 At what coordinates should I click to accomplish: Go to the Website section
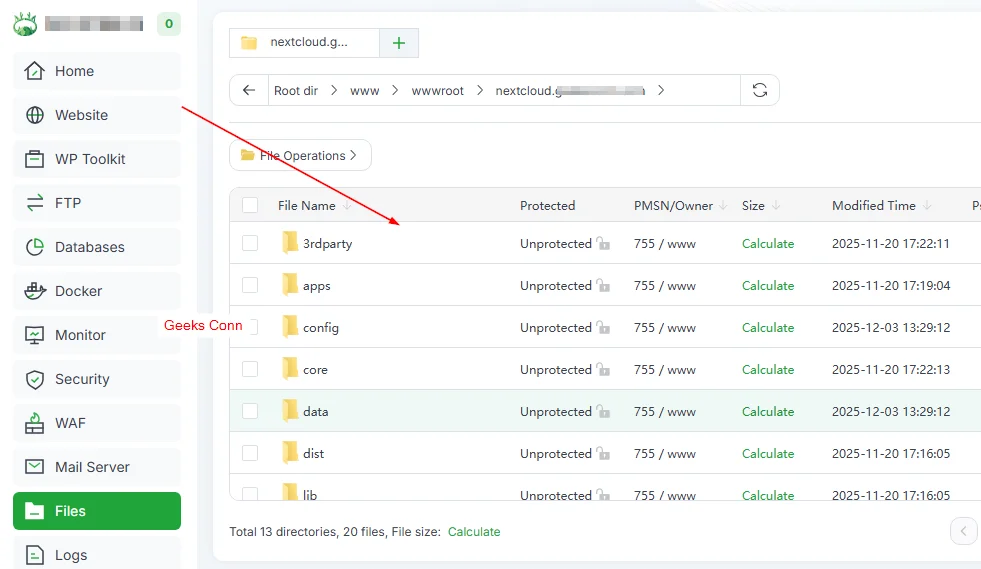click(x=97, y=115)
